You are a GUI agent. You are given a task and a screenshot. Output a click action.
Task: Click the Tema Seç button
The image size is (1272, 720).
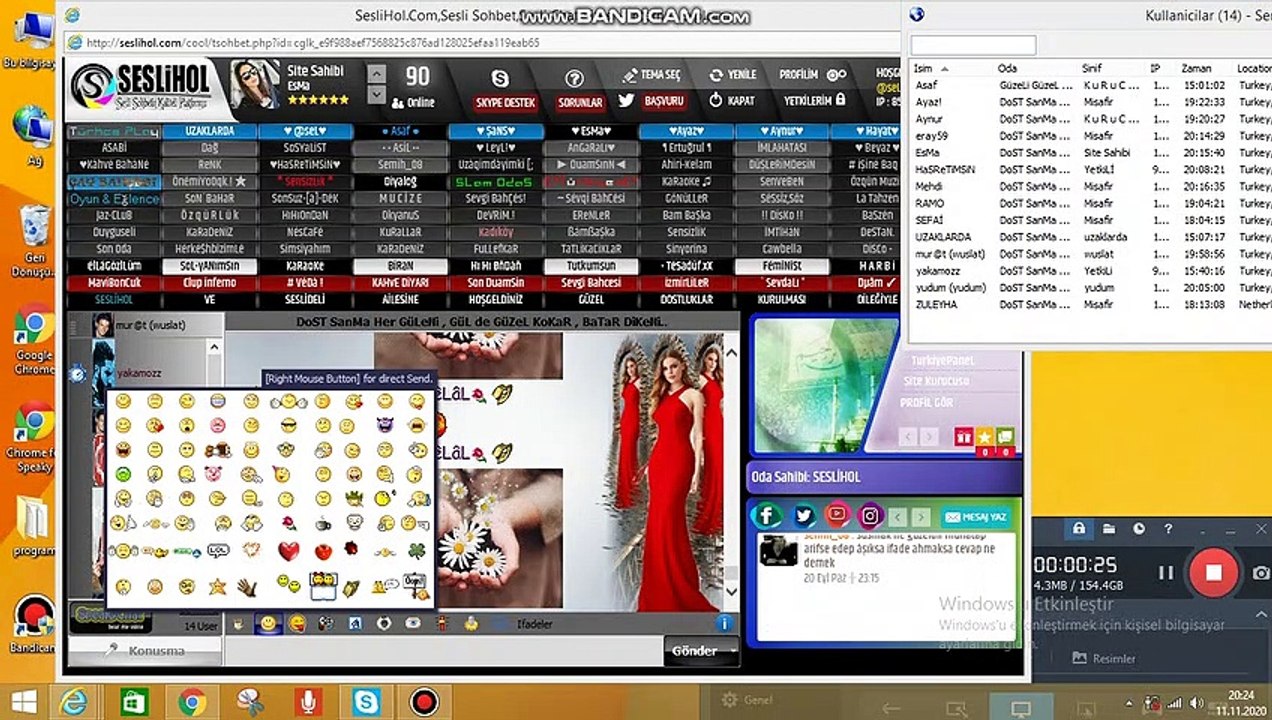[x=650, y=75]
